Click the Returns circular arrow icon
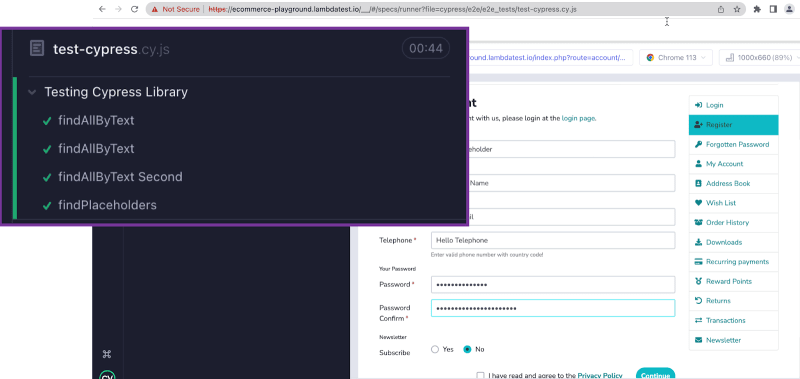This screenshot has width=800, height=379. (x=698, y=301)
